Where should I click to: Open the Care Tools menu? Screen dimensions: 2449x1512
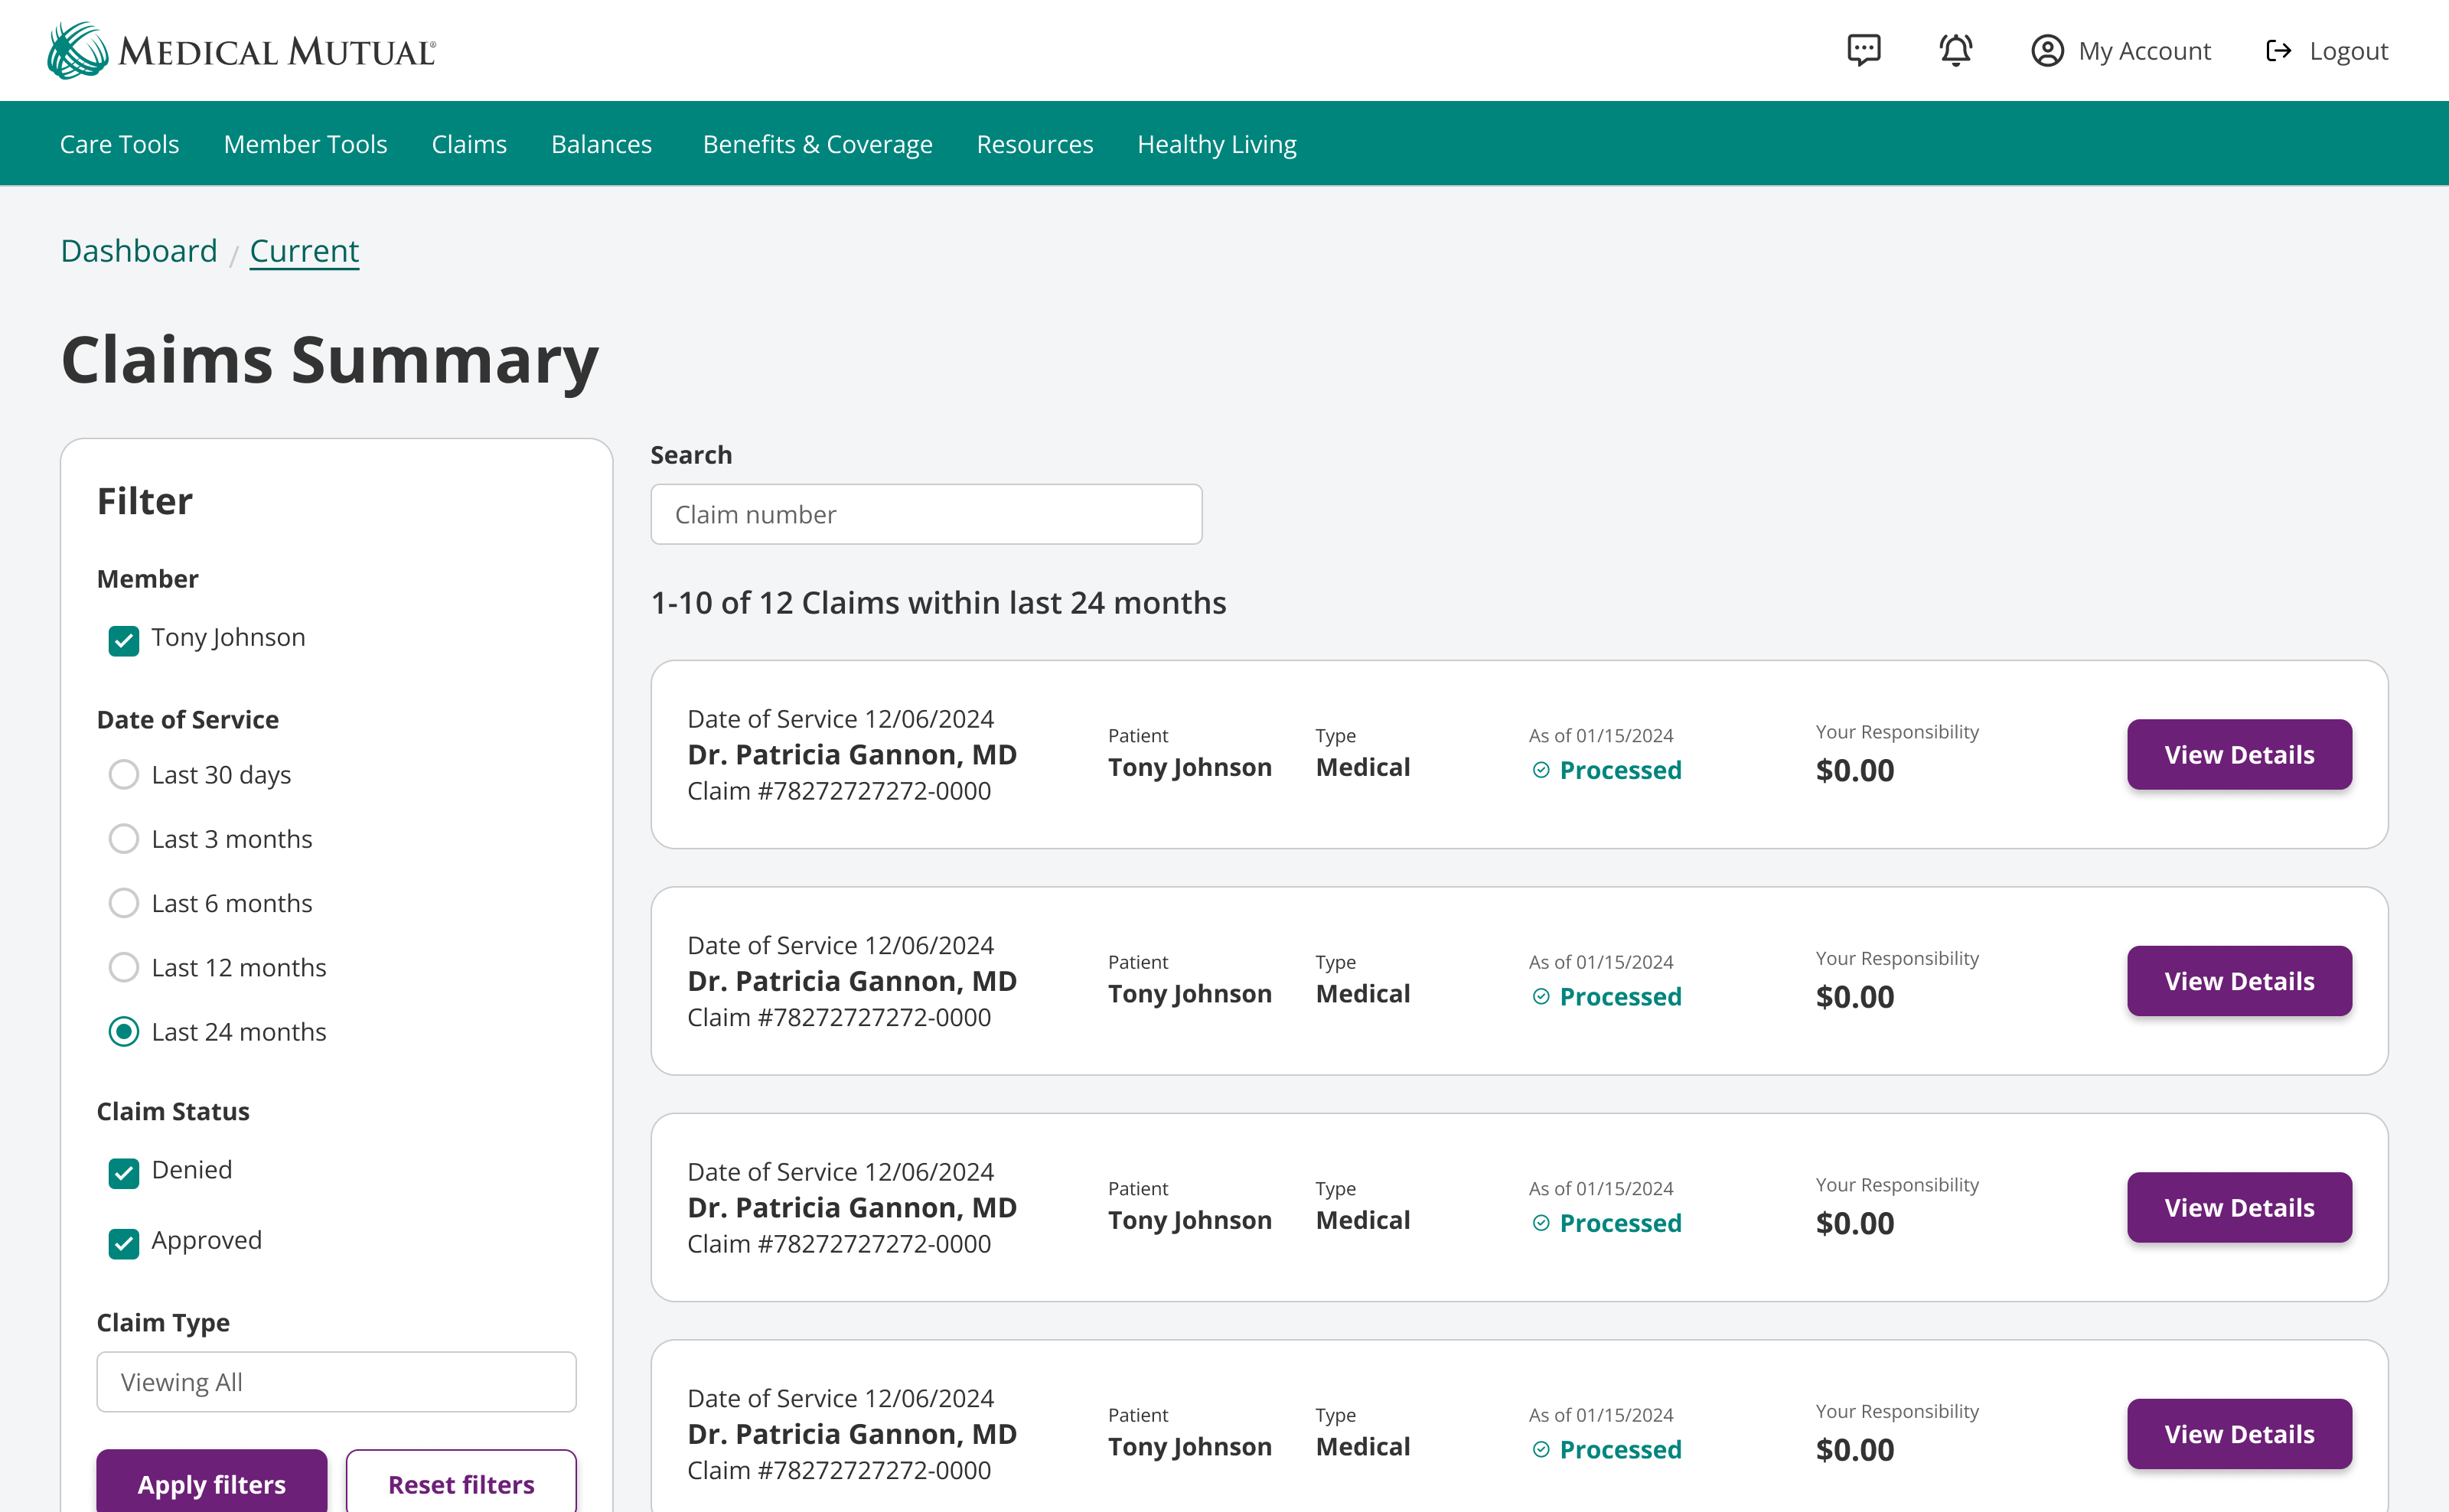(x=119, y=144)
